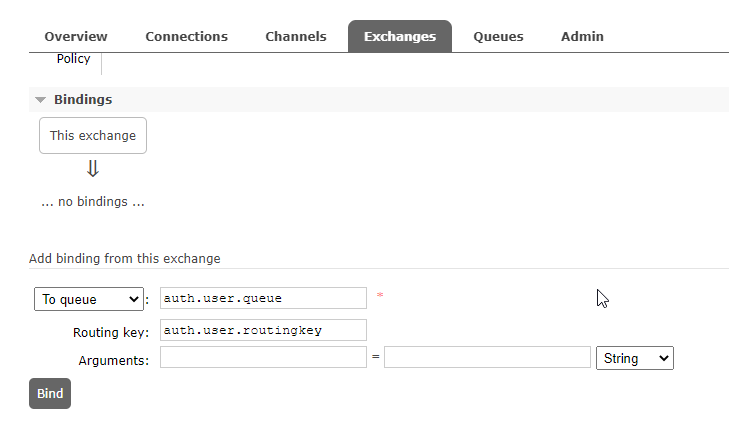Open the Queues tab

[498, 37]
